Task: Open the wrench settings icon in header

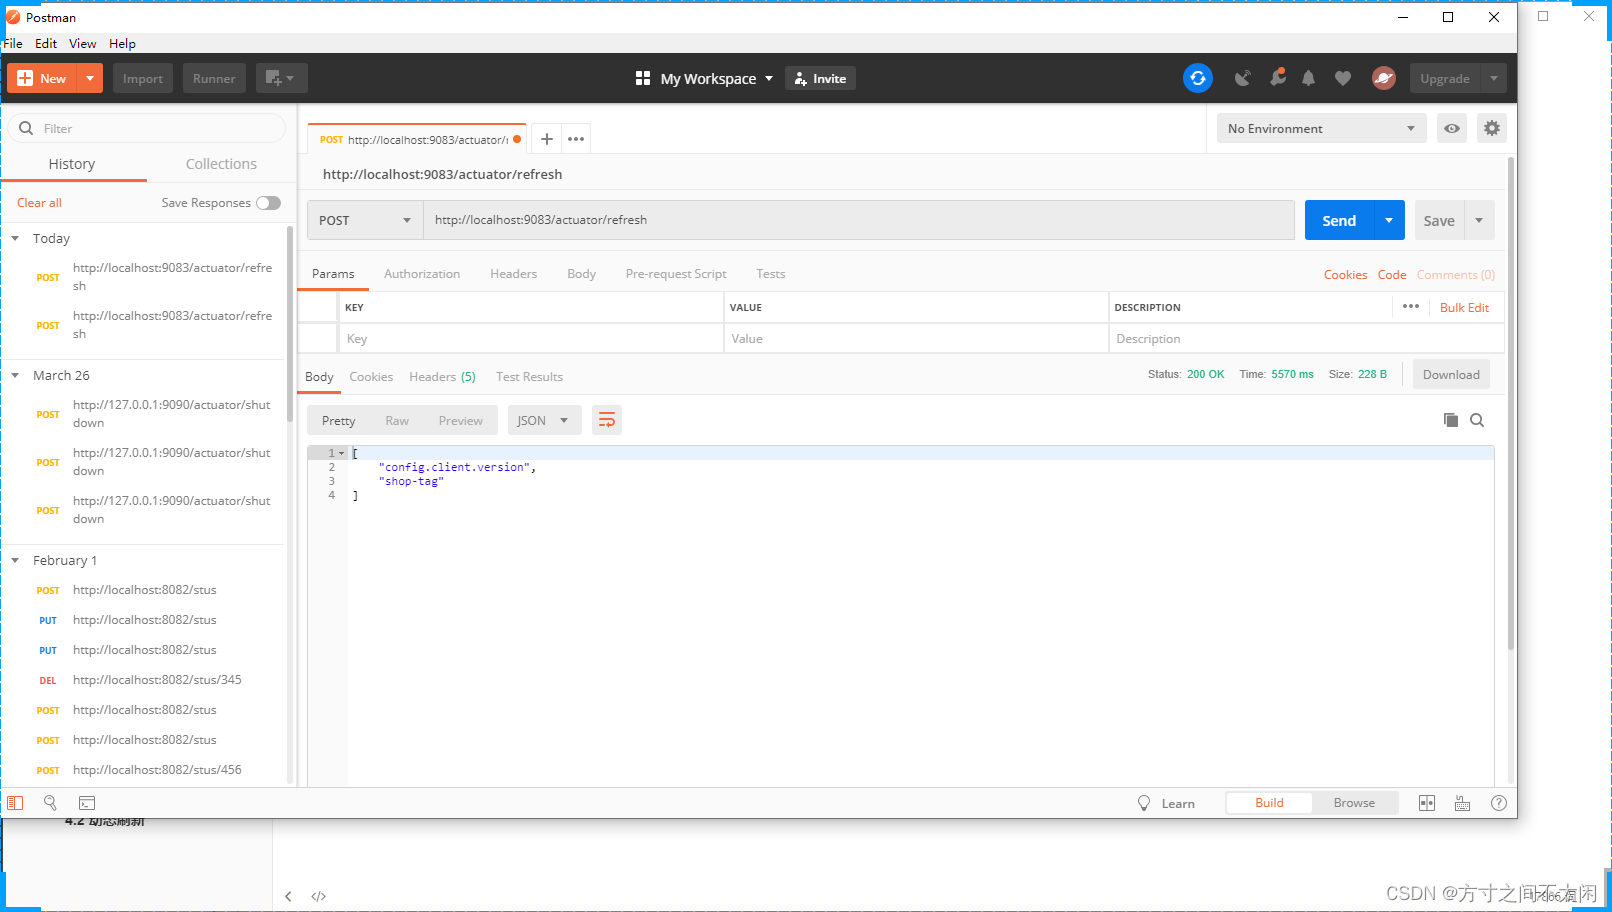Action: click(1277, 78)
